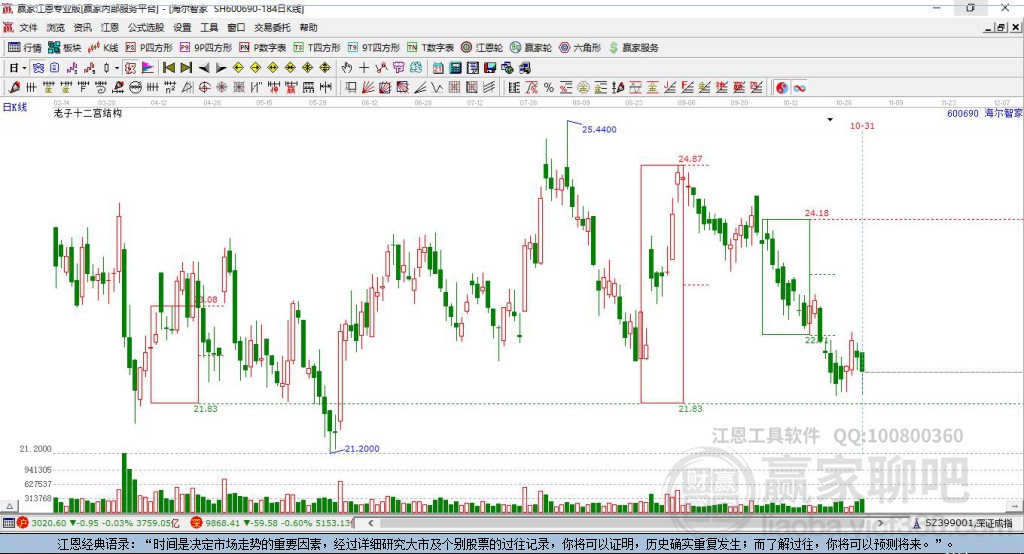Select the circled-crosshair target drawing tool
This screenshot has width=1024, height=554.
pyautogui.click(x=204, y=88)
